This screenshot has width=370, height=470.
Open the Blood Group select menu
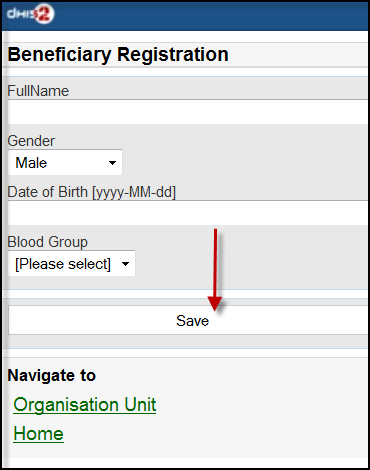click(72, 264)
